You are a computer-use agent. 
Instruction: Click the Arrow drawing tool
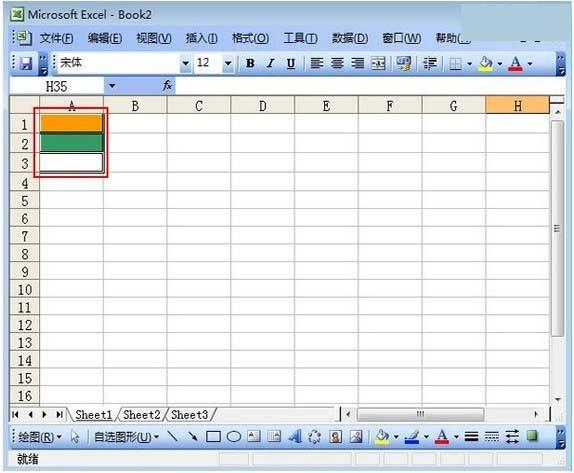pyautogui.click(x=193, y=436)
